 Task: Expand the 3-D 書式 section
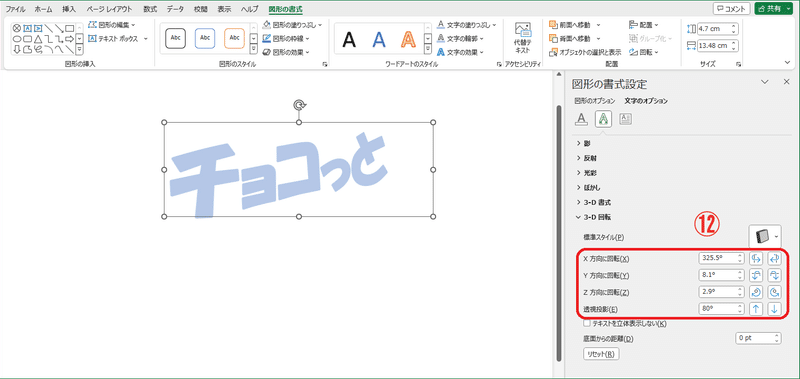(x=593, y=203)
